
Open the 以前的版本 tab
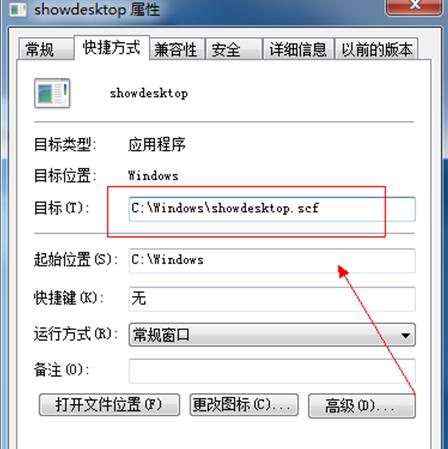point(376,50)
